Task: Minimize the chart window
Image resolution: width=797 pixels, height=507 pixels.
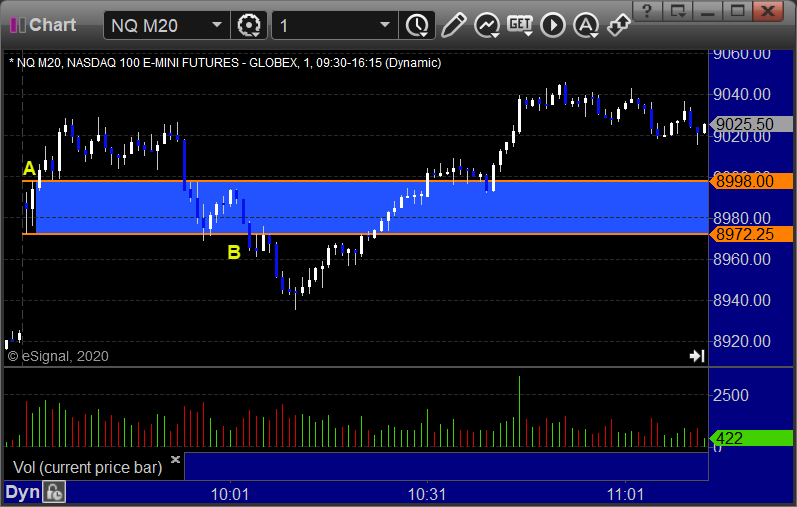Action: pos(708,11)
